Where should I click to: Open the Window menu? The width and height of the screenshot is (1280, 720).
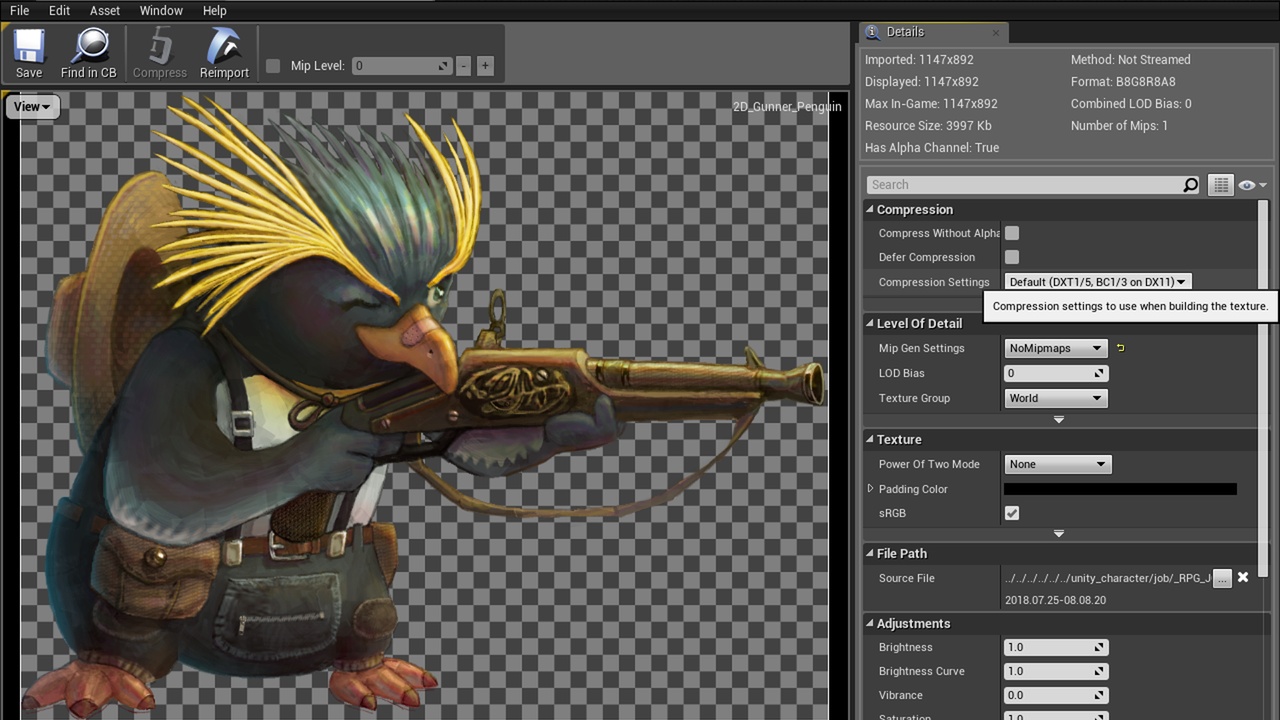click(161, 10)
